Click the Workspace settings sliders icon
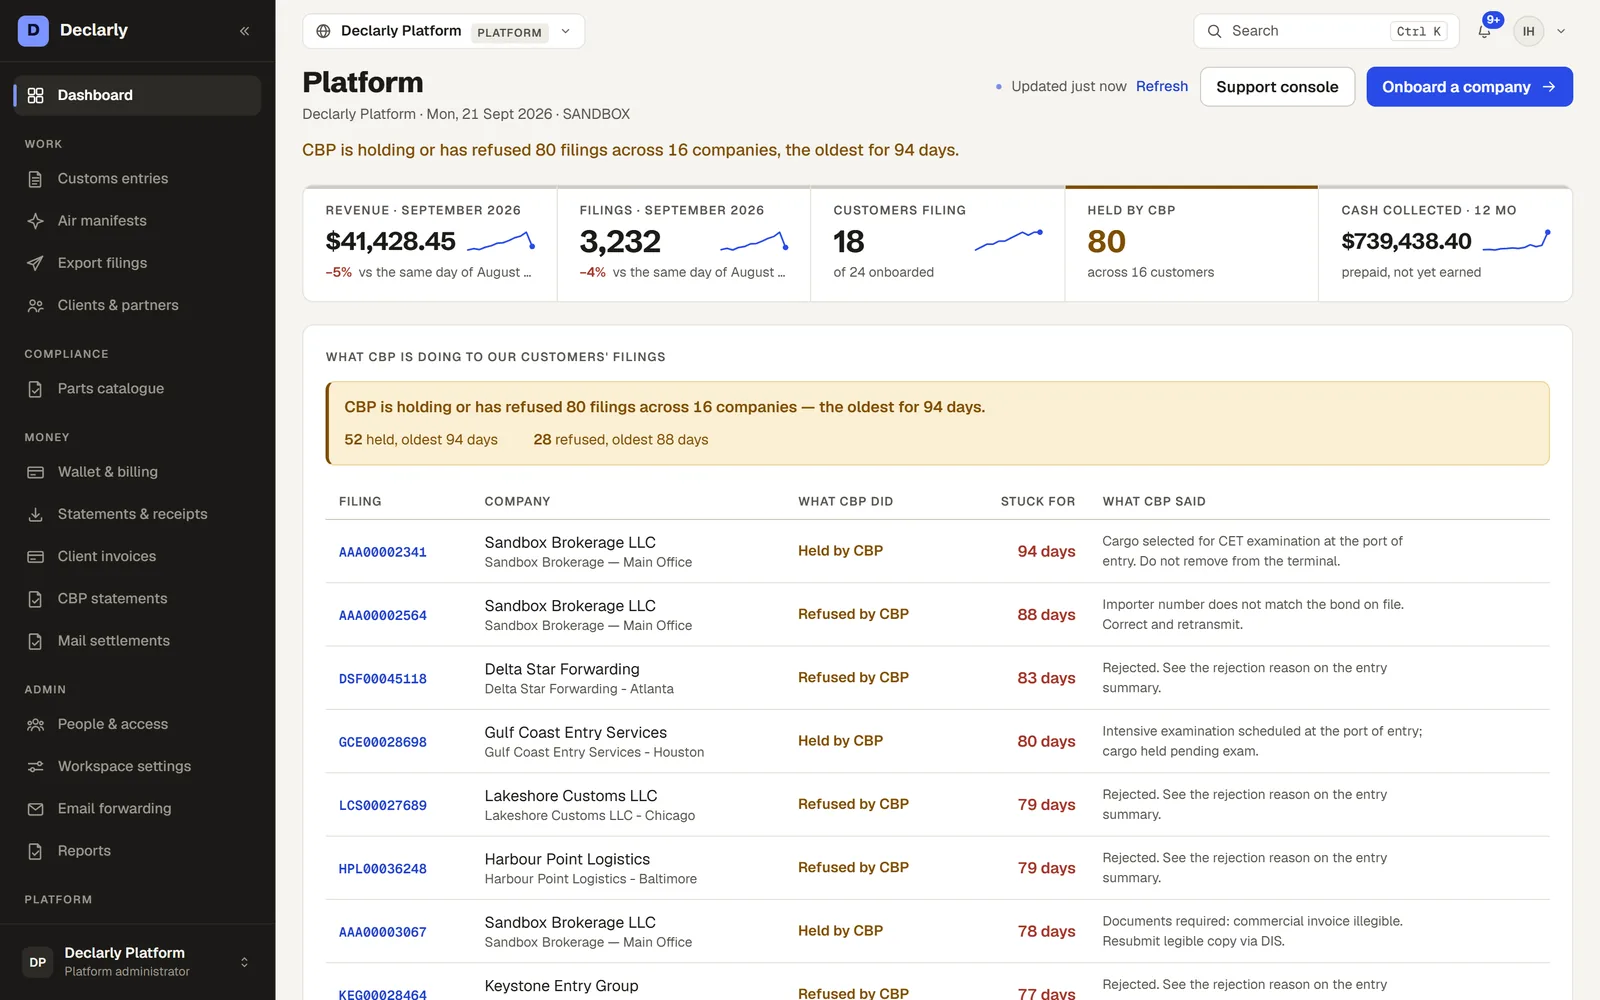This screenshot has height=1000, width=1600. coord(35,767)
